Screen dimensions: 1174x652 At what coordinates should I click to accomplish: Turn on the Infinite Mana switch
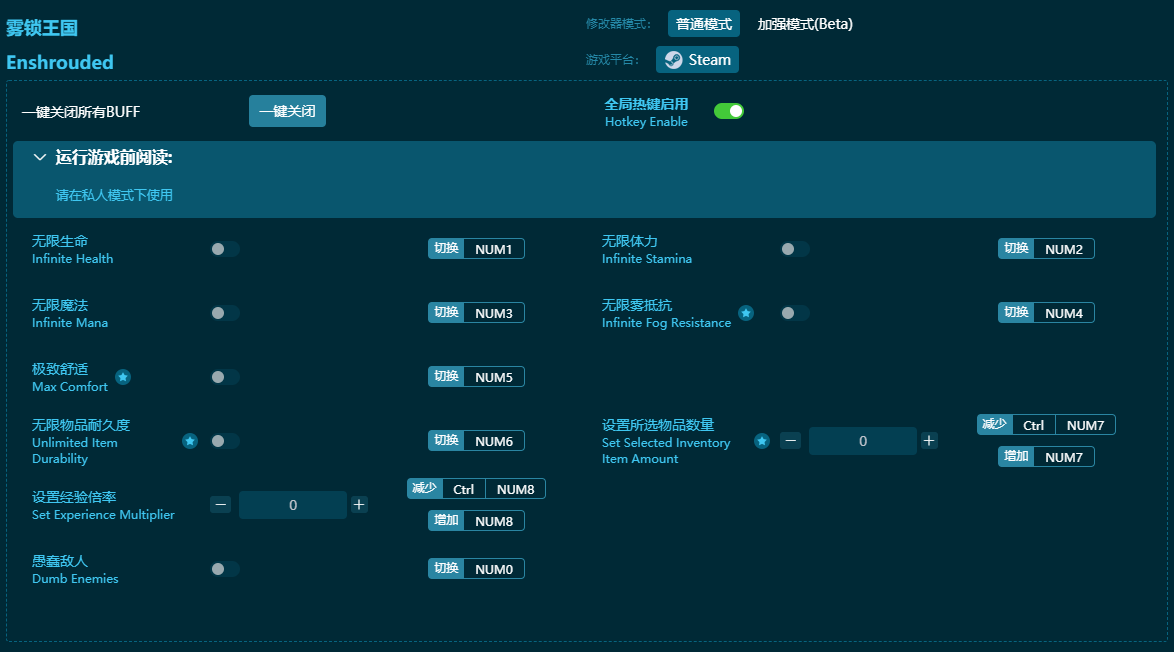click(225, 313)
